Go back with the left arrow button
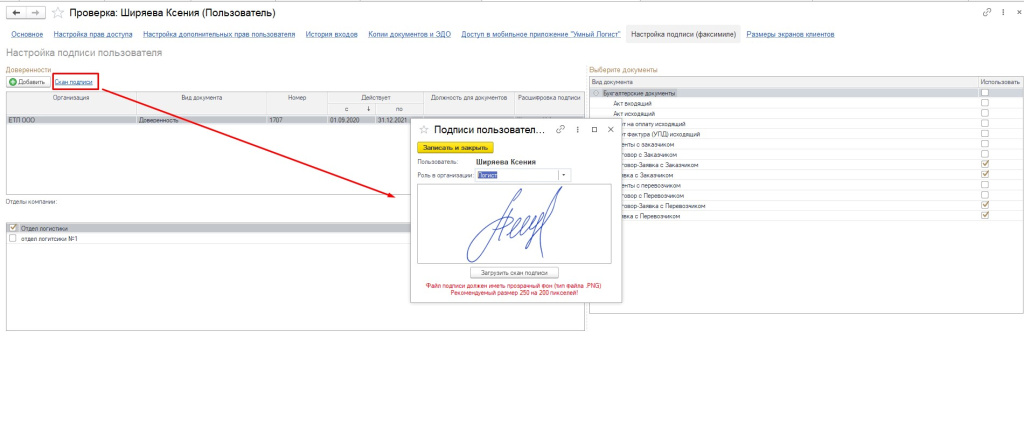This screenshot has width=1024, height=428. pyautogui.click(x=16, y=12)
